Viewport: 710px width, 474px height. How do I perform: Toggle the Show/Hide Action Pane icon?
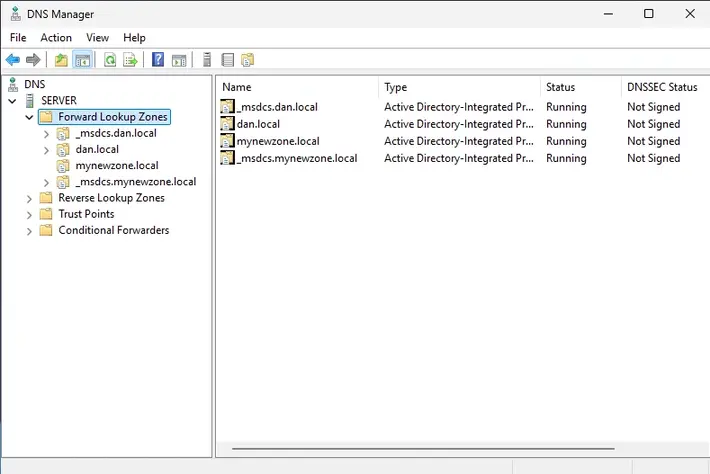click(x=179, y=60)
